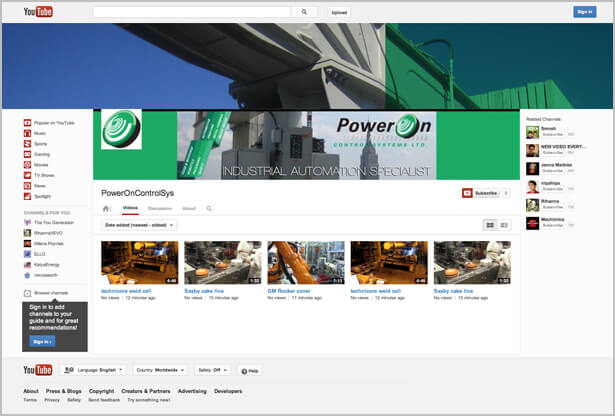Viewport: 615px width, 416px height.
Task: Open the Date added sort dropdown
Action: pyautogui.click(x=139, y=225)
